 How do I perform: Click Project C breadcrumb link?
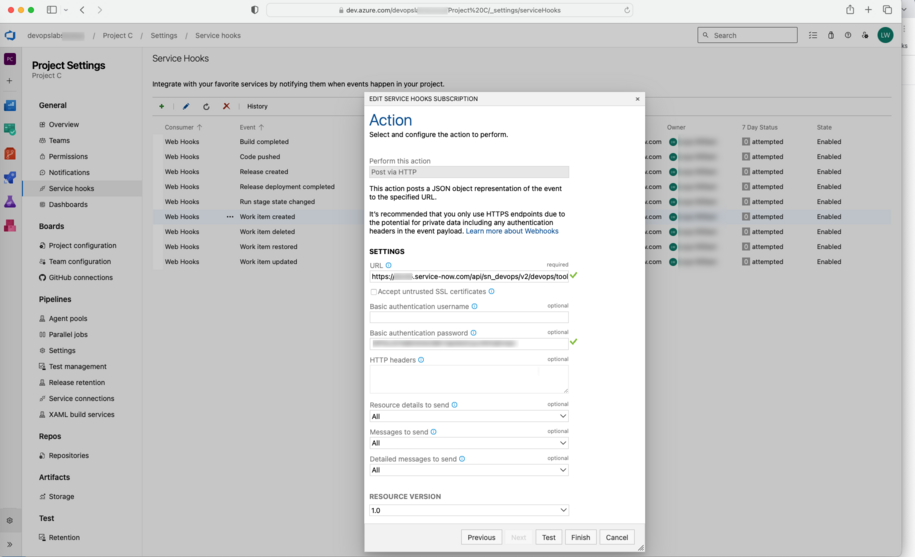117,36
